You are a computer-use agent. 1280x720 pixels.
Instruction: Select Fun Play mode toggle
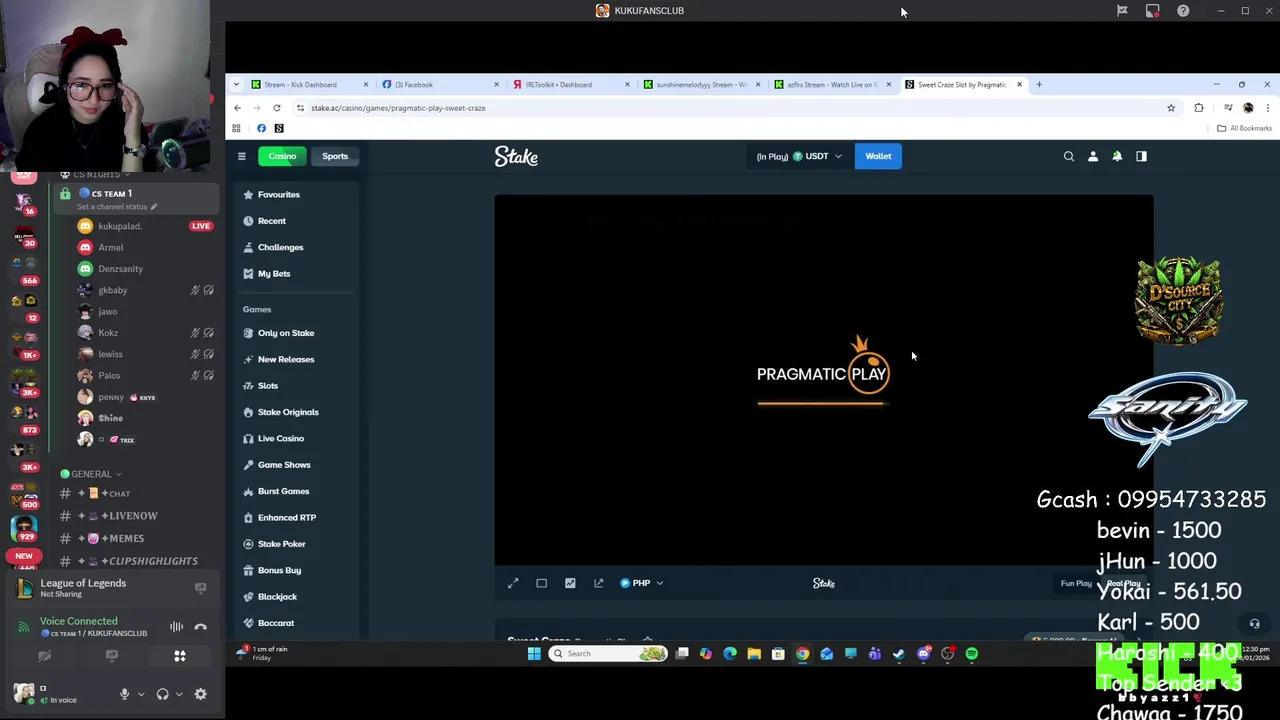click(x=1076, y=583)
